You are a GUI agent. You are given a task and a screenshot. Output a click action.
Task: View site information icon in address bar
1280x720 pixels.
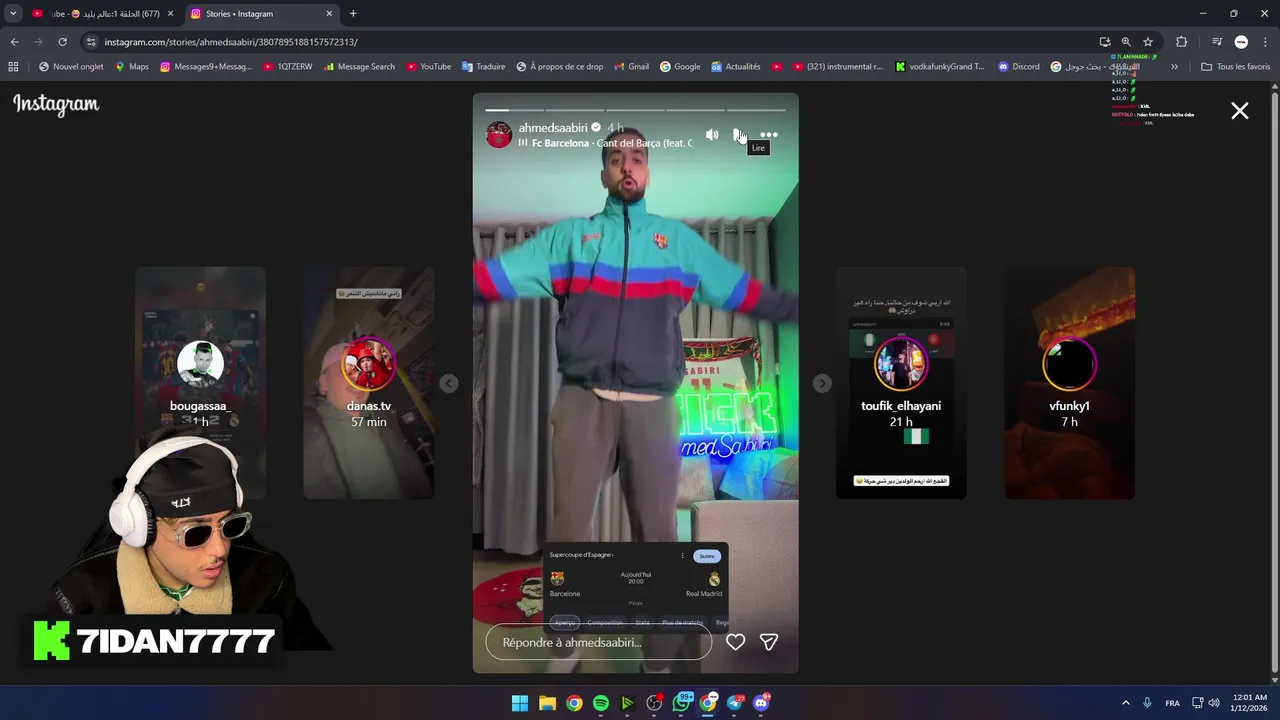[x=91, y=42]
